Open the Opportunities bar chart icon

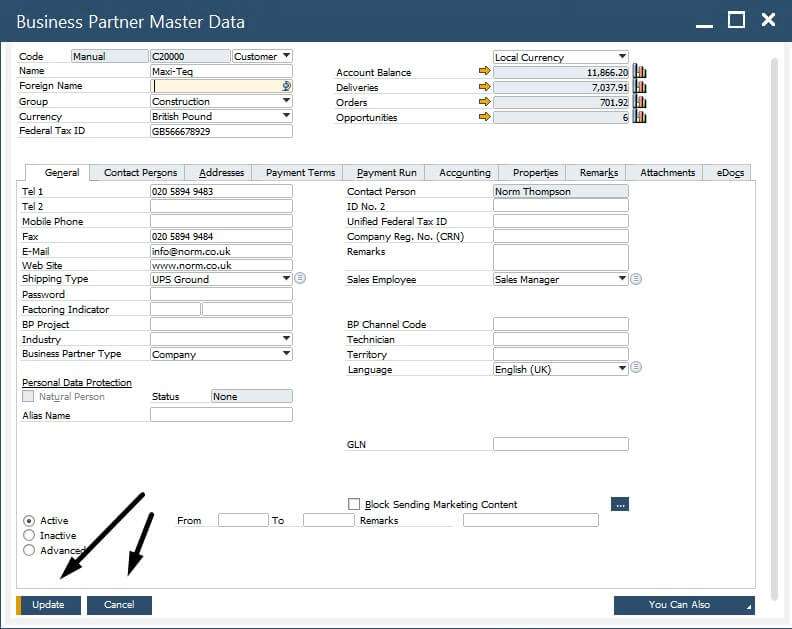[639, 117]
